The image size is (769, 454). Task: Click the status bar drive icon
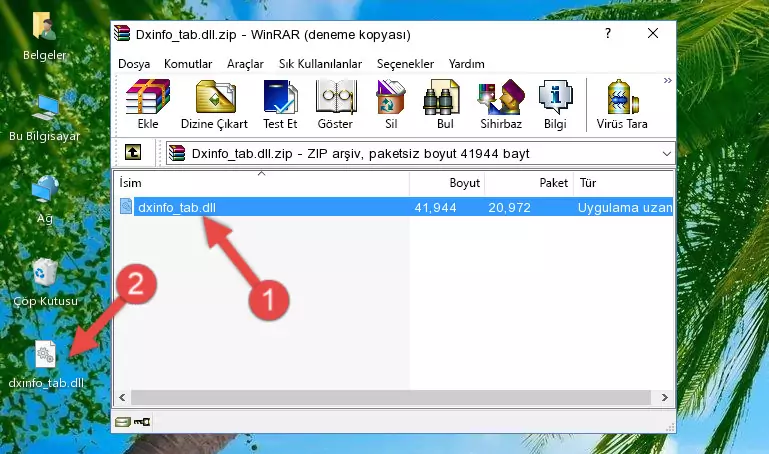pos(123,422)
